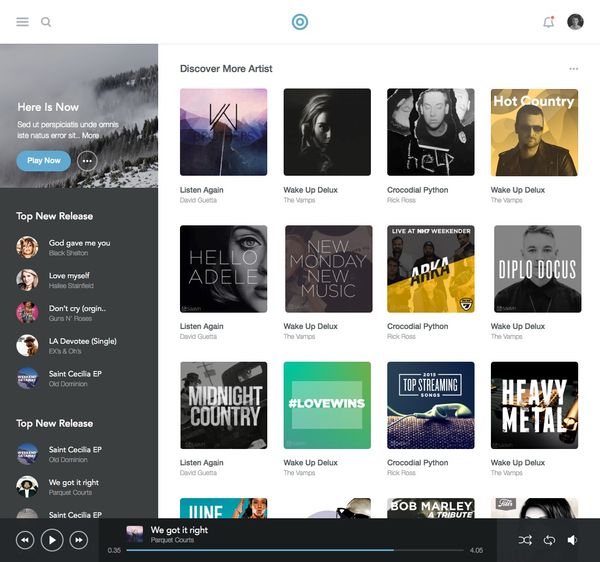Select 'We got it right' in sidebar list
600x562 pixels.
pos(79,487)
